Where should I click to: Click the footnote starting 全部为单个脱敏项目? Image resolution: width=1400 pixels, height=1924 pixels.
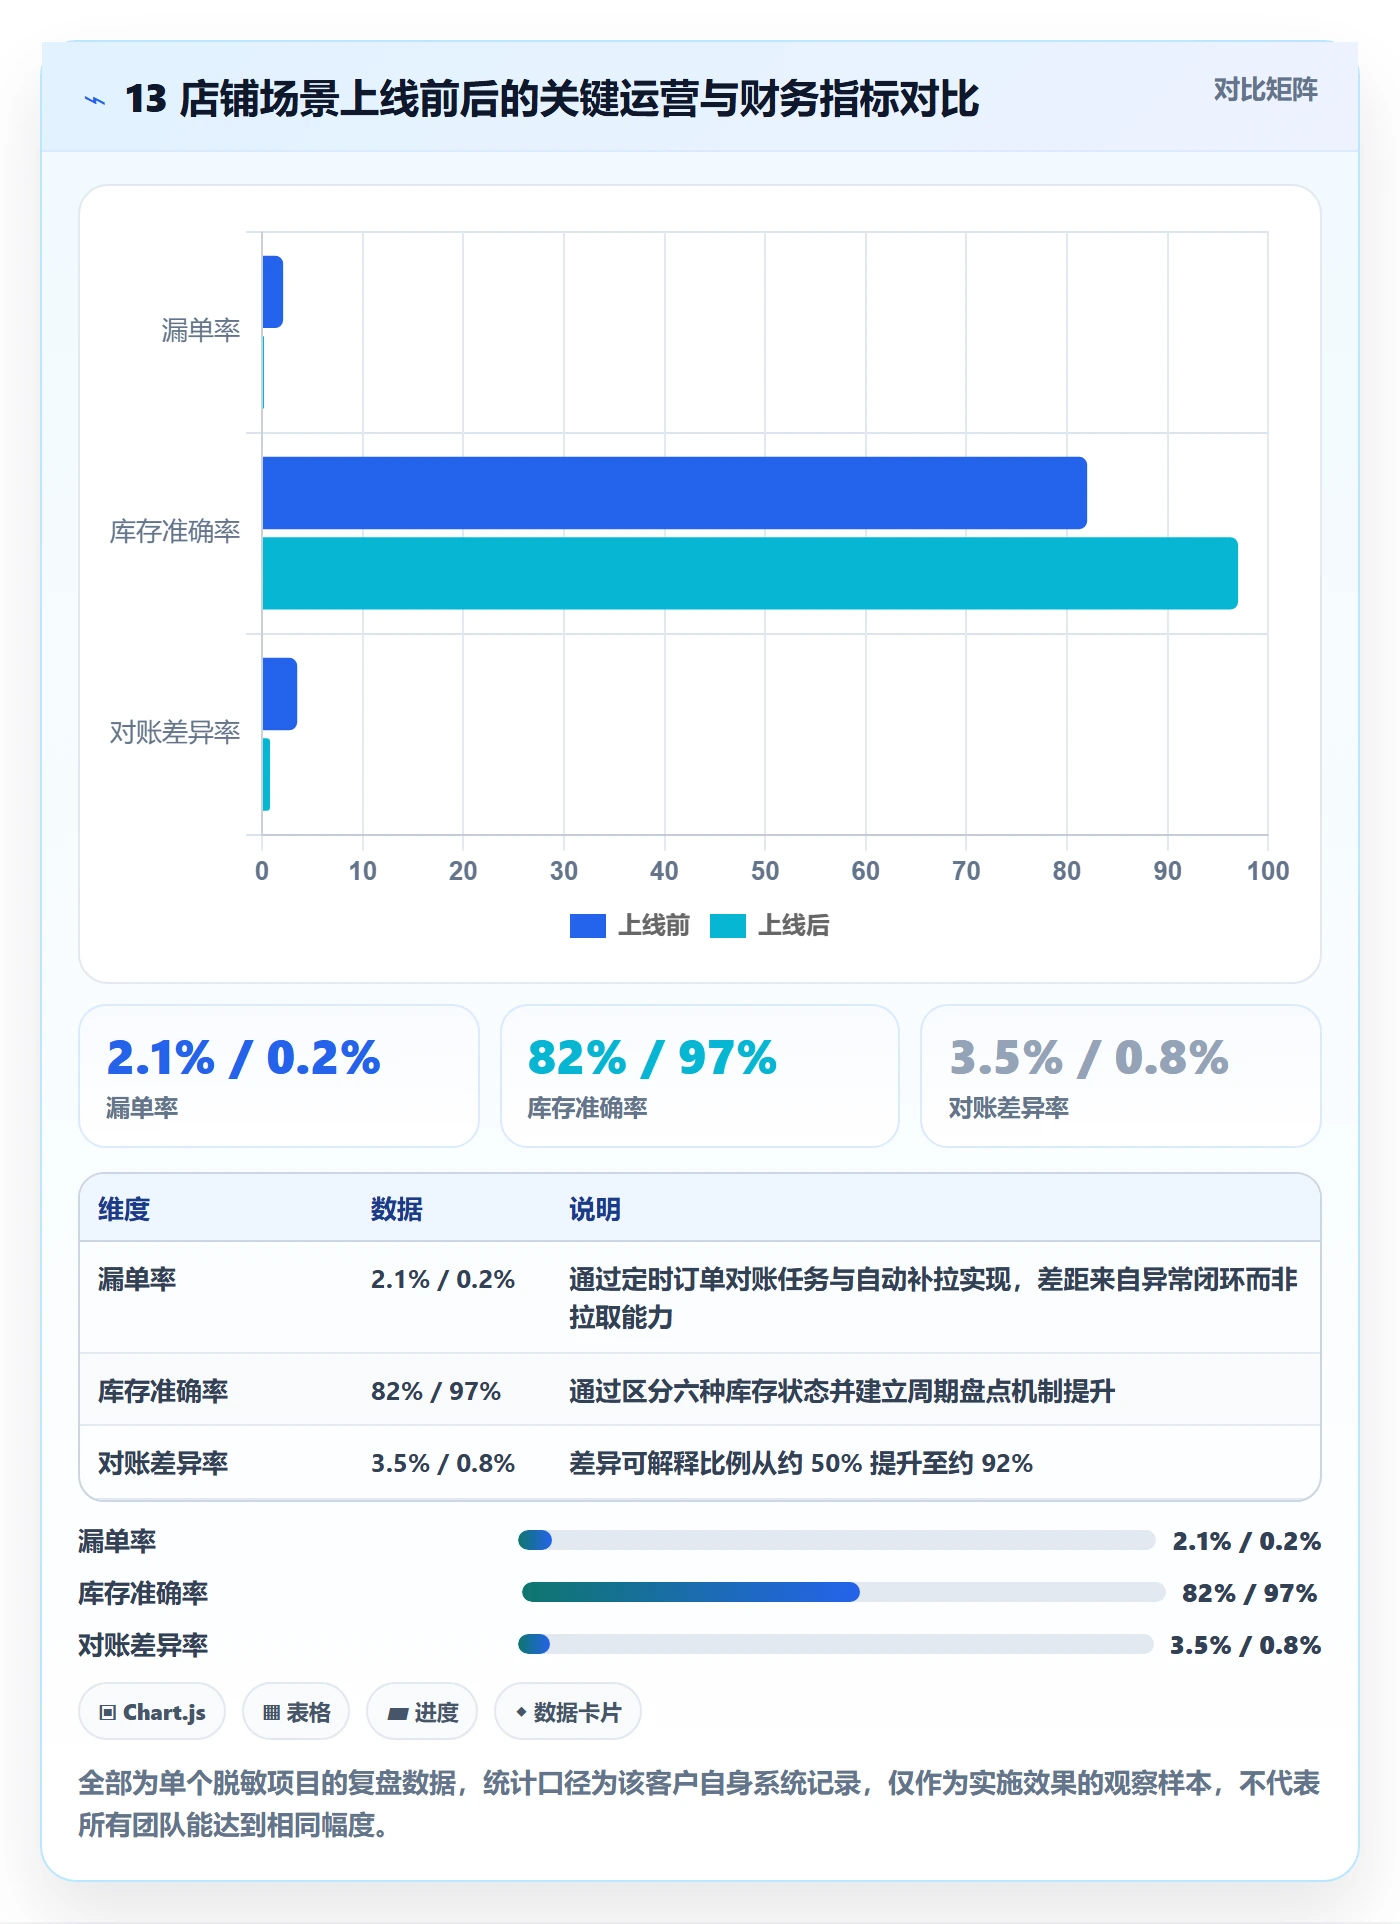point(699,1804)
